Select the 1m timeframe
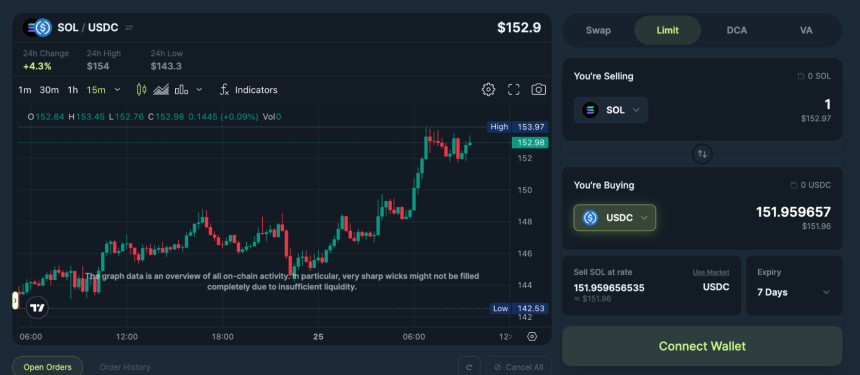Screen dimensions: 860x375 click(25, 90)
